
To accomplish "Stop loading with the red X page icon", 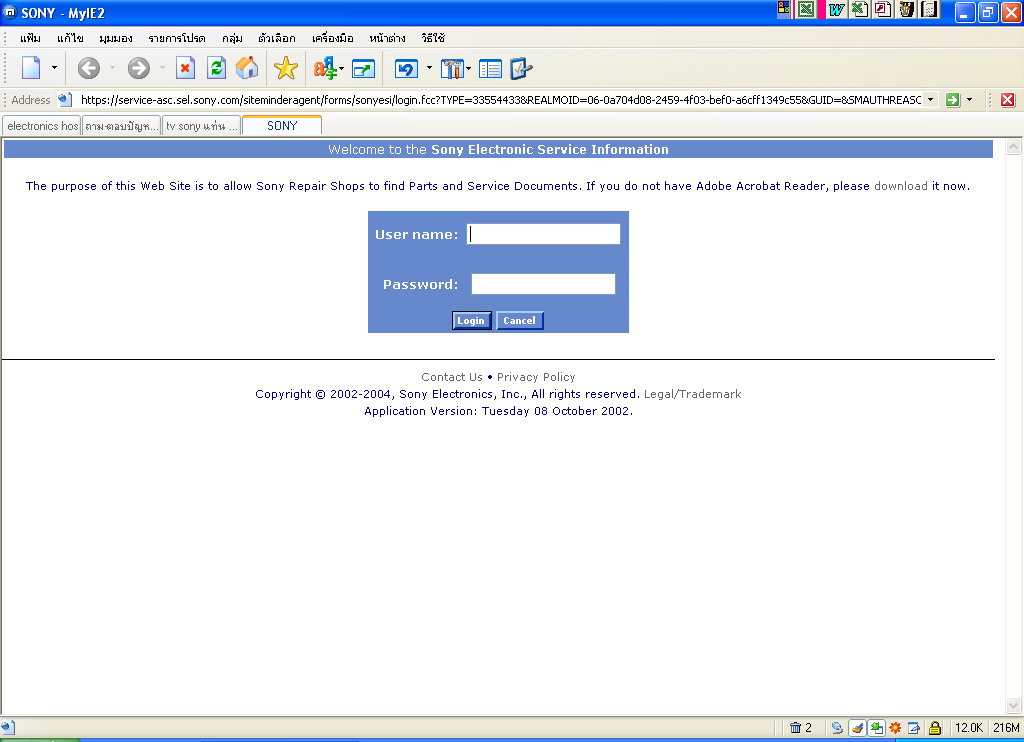I will (185, 68).
